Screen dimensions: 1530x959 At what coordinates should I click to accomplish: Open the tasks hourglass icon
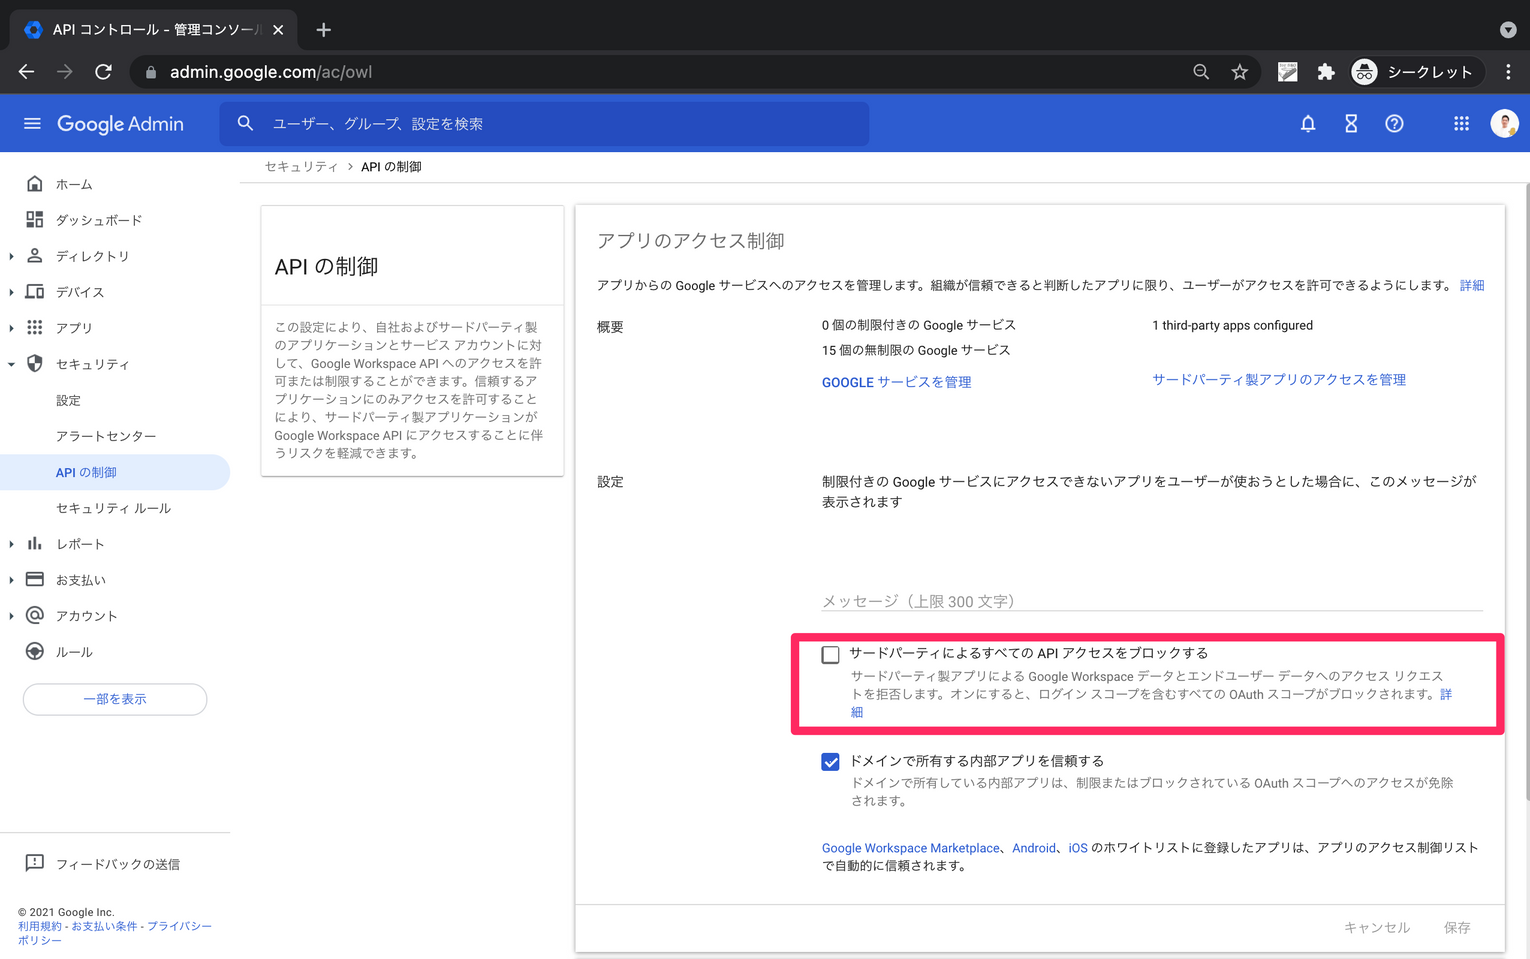pos(1351,123)
